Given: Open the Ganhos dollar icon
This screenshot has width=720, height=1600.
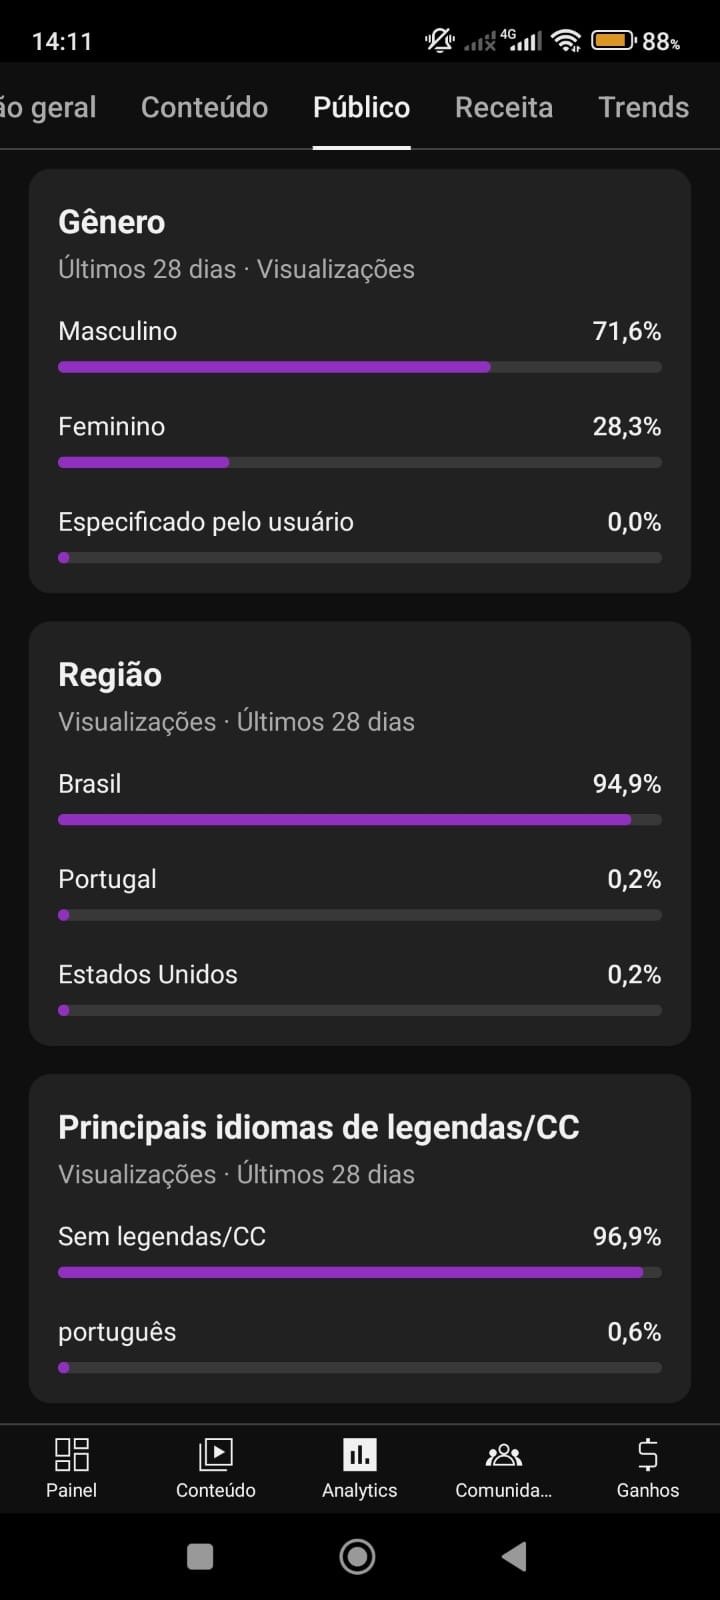Looking at the screenshot, I should [647, 1455].
